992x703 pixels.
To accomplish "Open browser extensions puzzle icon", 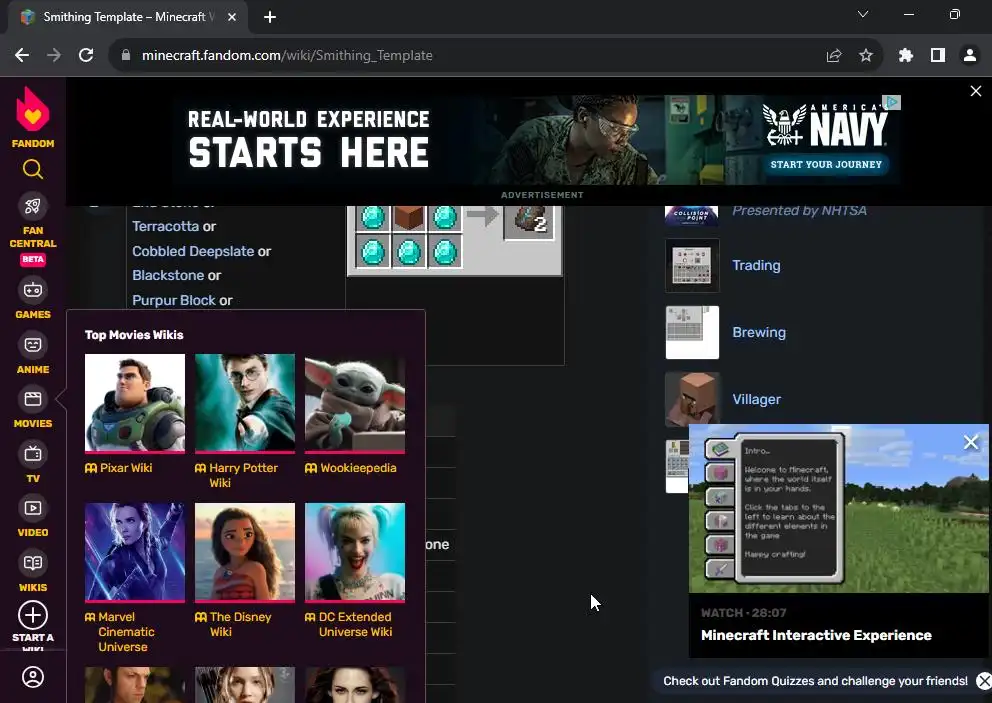I will tap(906, 56).
